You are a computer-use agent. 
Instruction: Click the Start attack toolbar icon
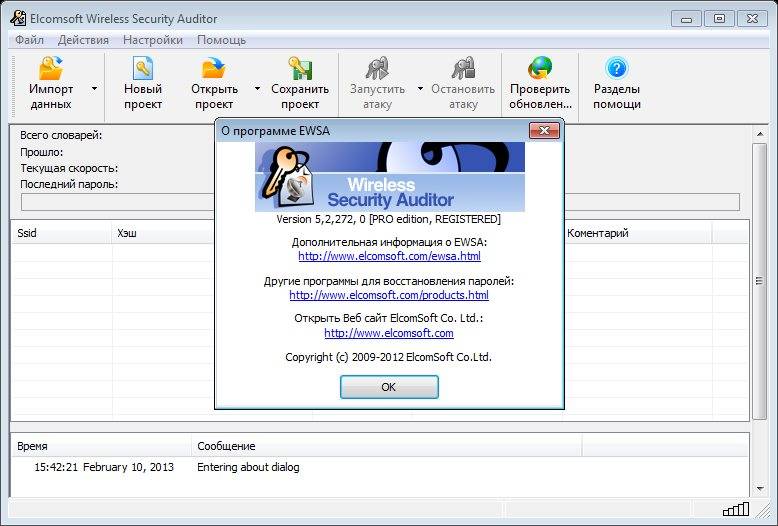[x=377, y=68]
